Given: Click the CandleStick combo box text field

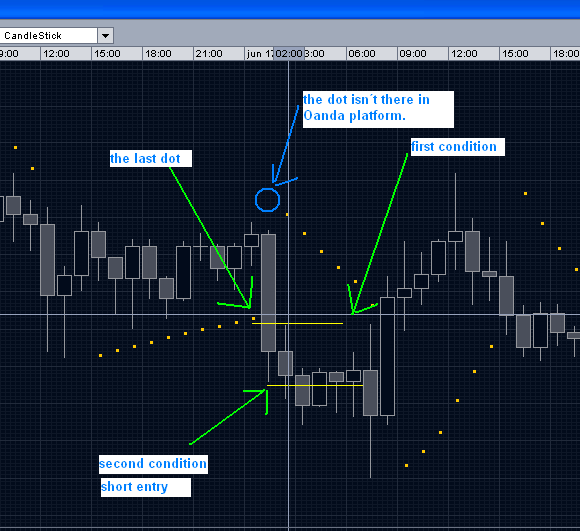Looking at the screenshot, I should click(x=48, y=36).
